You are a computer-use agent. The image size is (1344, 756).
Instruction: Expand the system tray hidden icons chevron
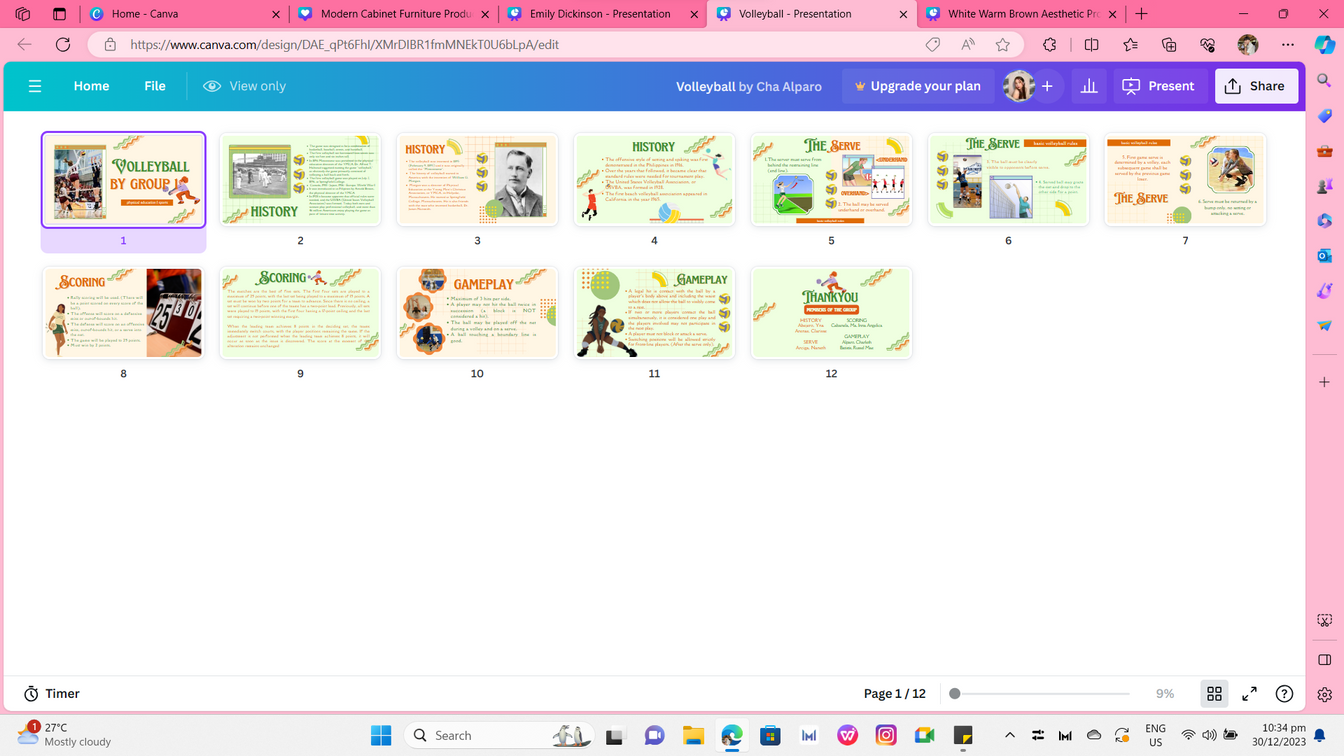(1009, 735)
